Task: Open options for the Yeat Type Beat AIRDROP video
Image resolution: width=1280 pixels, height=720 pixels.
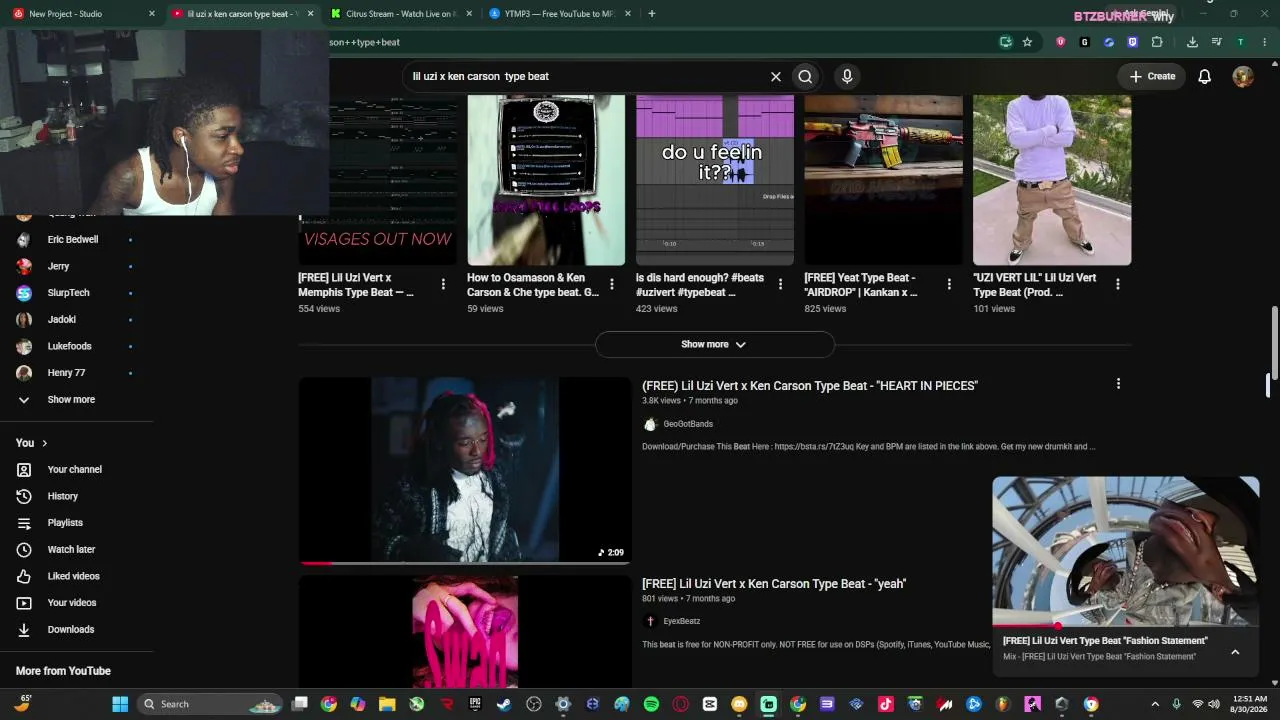Action: [x=949, y=285]
